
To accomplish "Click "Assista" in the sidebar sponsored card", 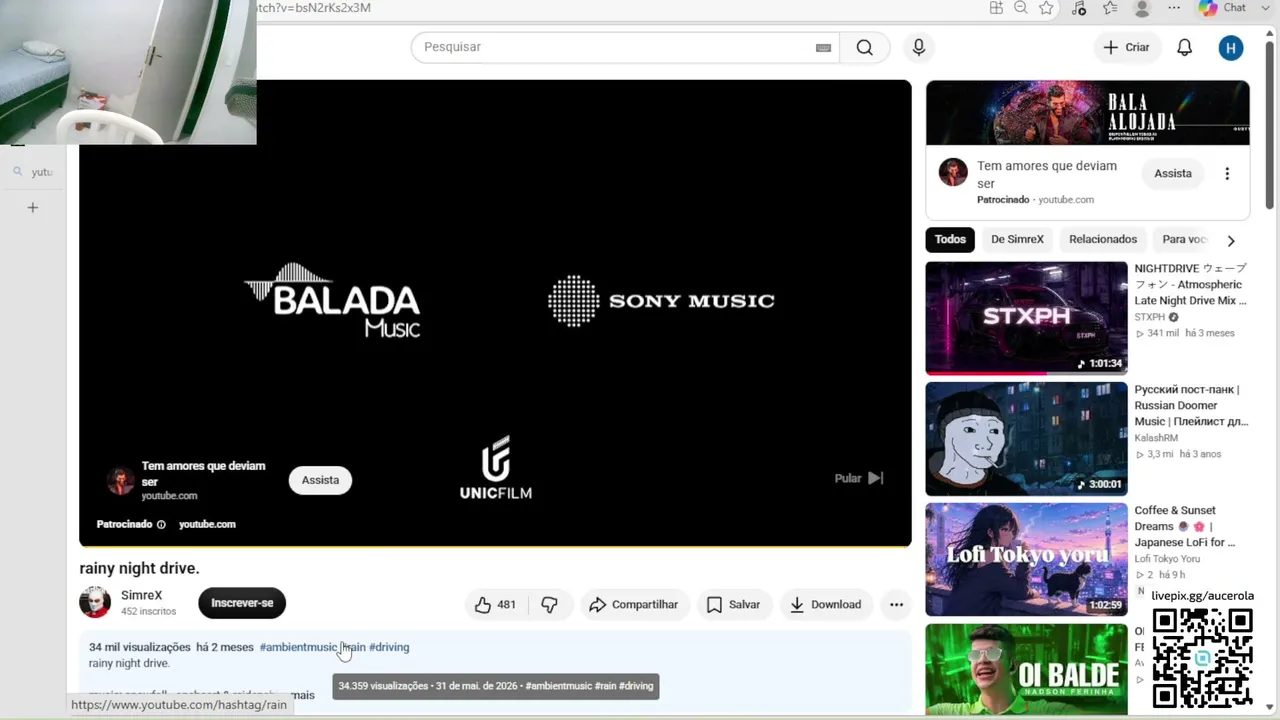I will (x=1173, y=173).
